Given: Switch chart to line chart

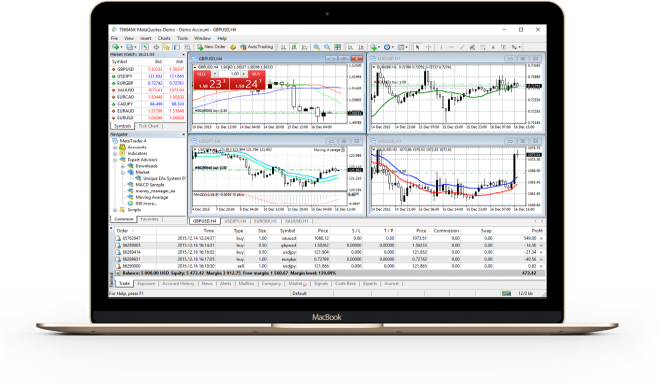Looking at the screenshot, I should pos(305,47).
